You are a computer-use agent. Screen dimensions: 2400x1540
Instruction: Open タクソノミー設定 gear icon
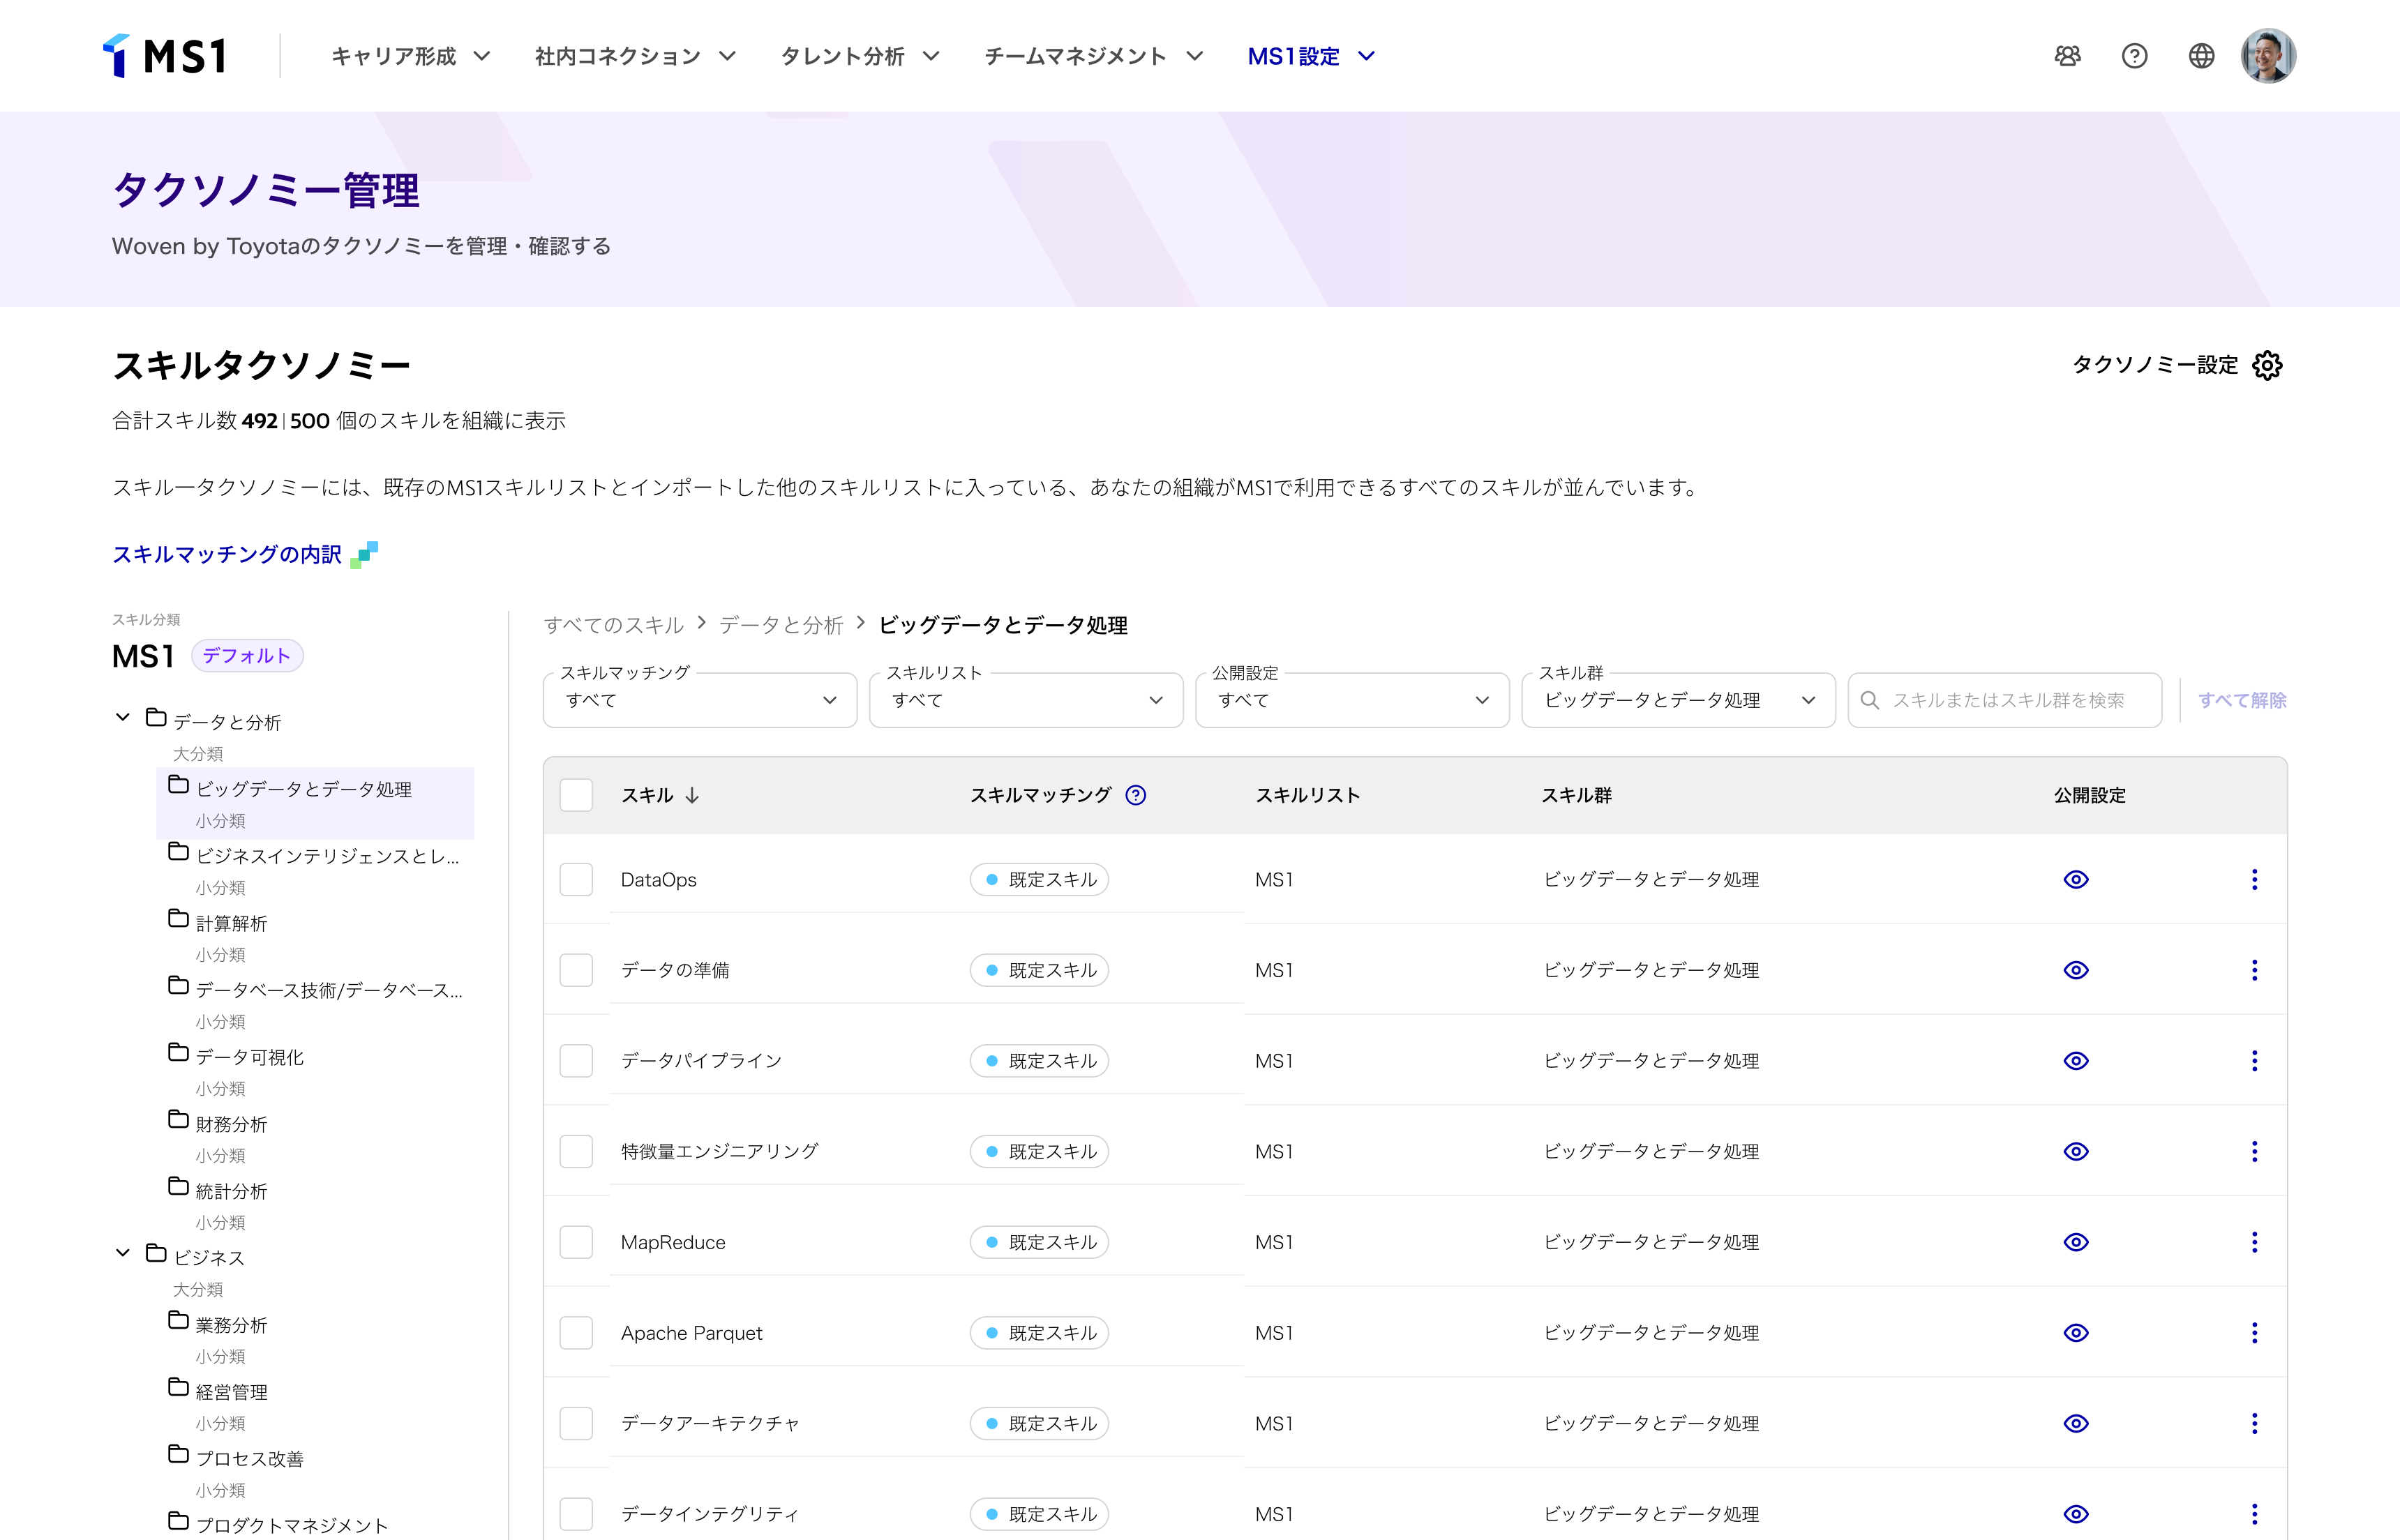[2267, 366]
